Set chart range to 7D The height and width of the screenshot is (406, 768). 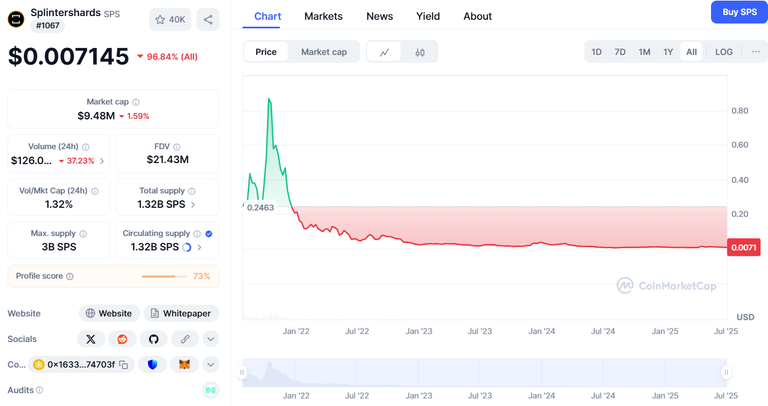pyautogui.click(x=620, y=52)
